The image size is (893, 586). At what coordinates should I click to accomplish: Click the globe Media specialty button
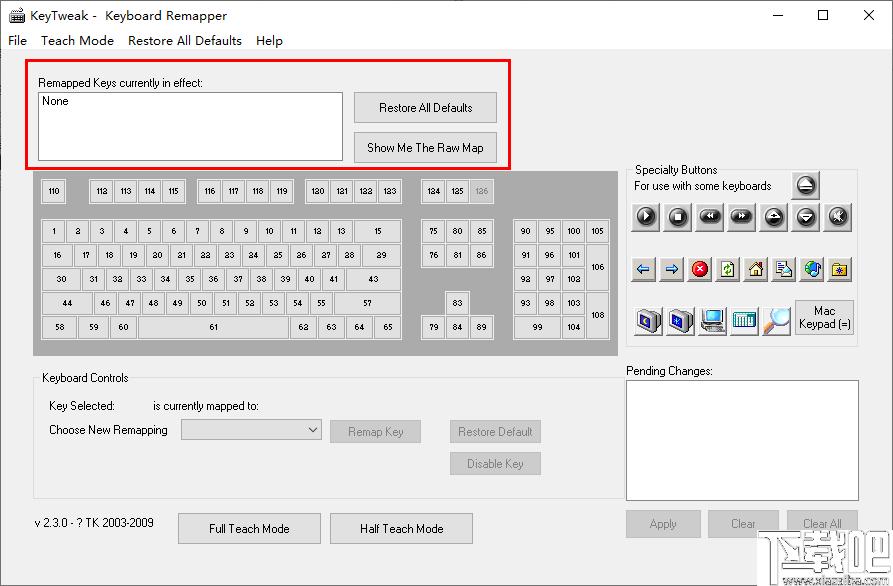pyautogui.click(x=812, y=269)
